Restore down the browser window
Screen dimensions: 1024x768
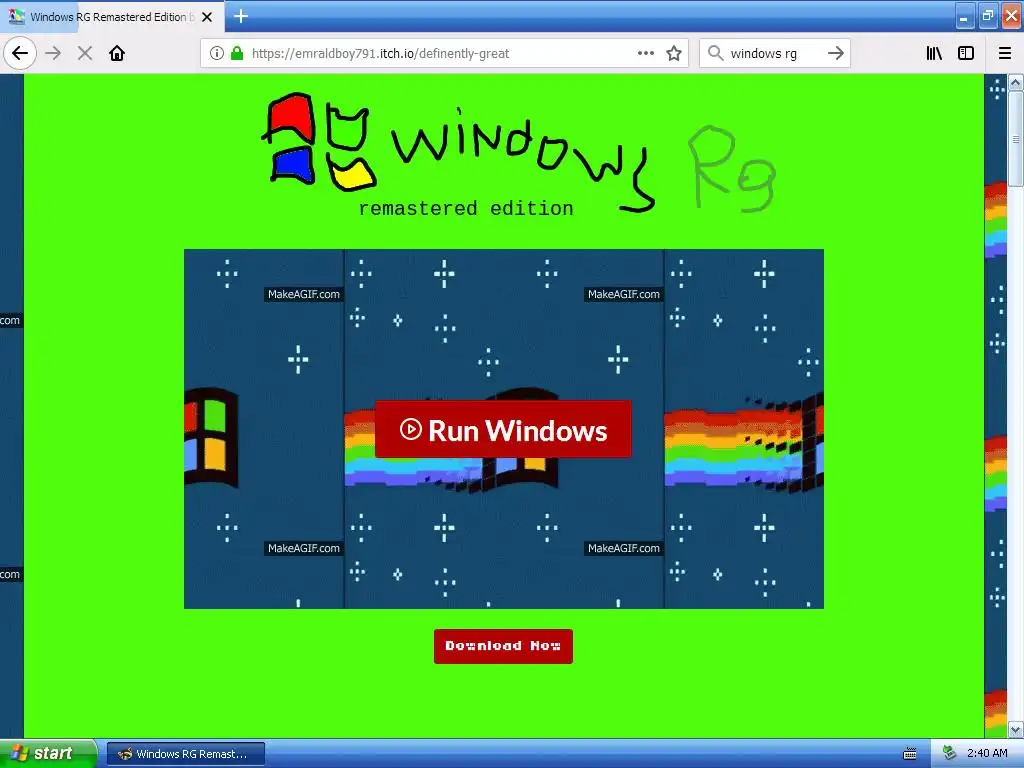point(988,16)
